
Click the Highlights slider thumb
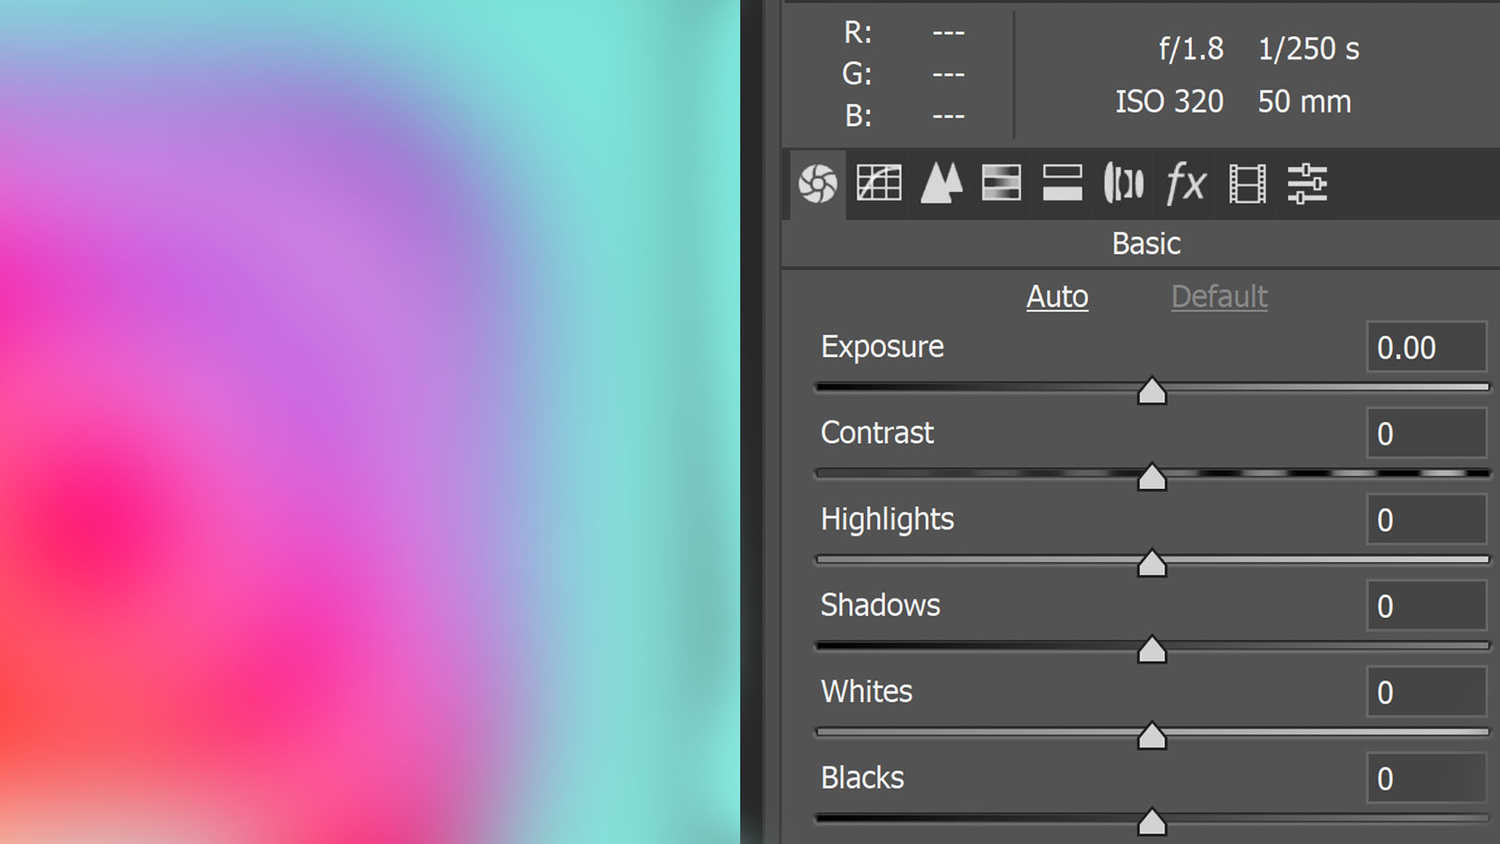click(1152, 564)
